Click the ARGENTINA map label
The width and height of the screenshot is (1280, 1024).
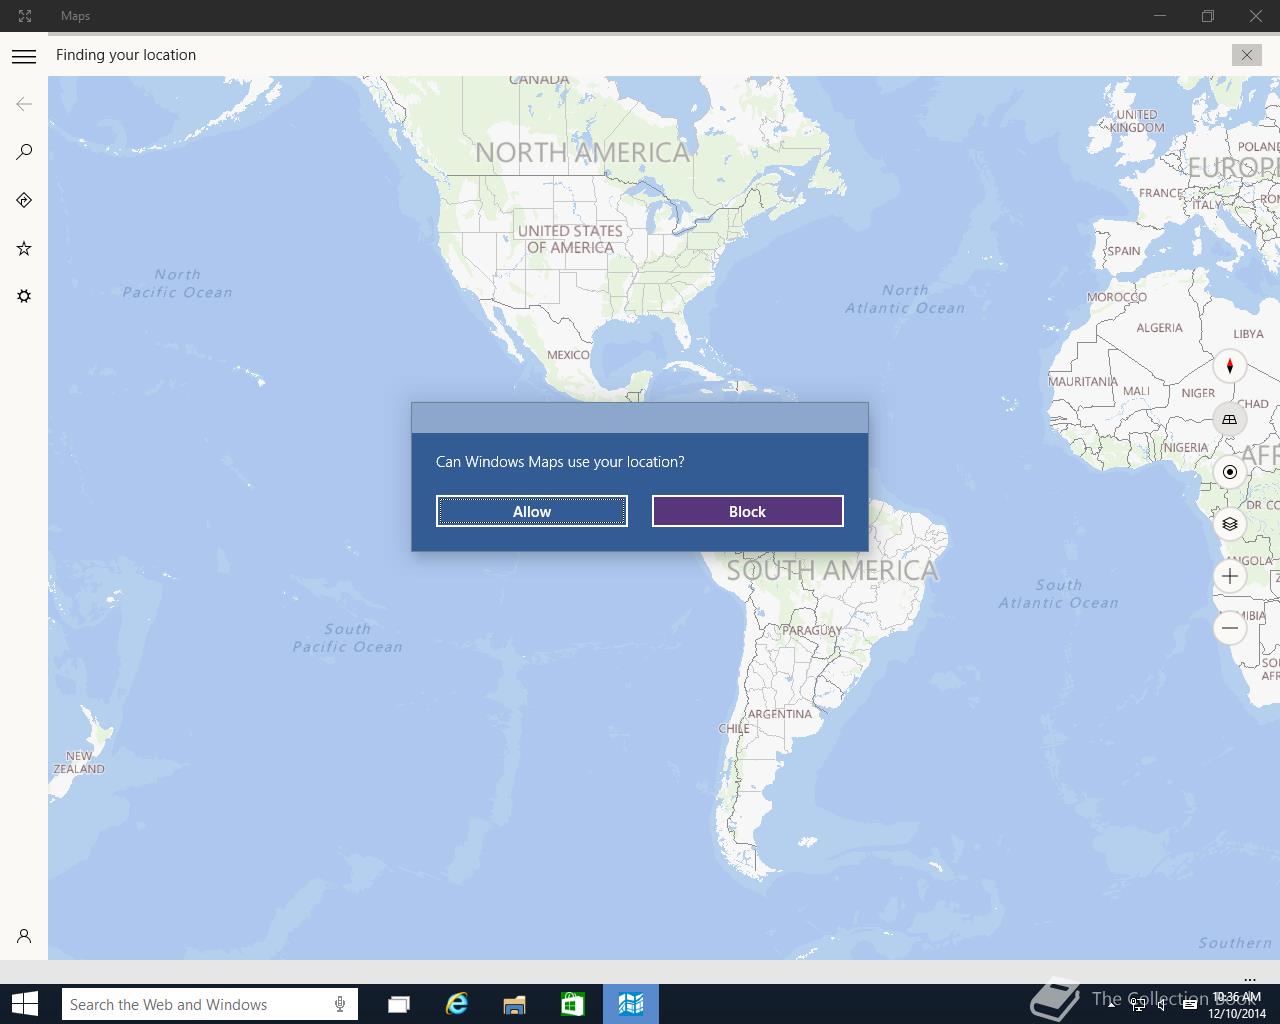[x=780, y=714]
